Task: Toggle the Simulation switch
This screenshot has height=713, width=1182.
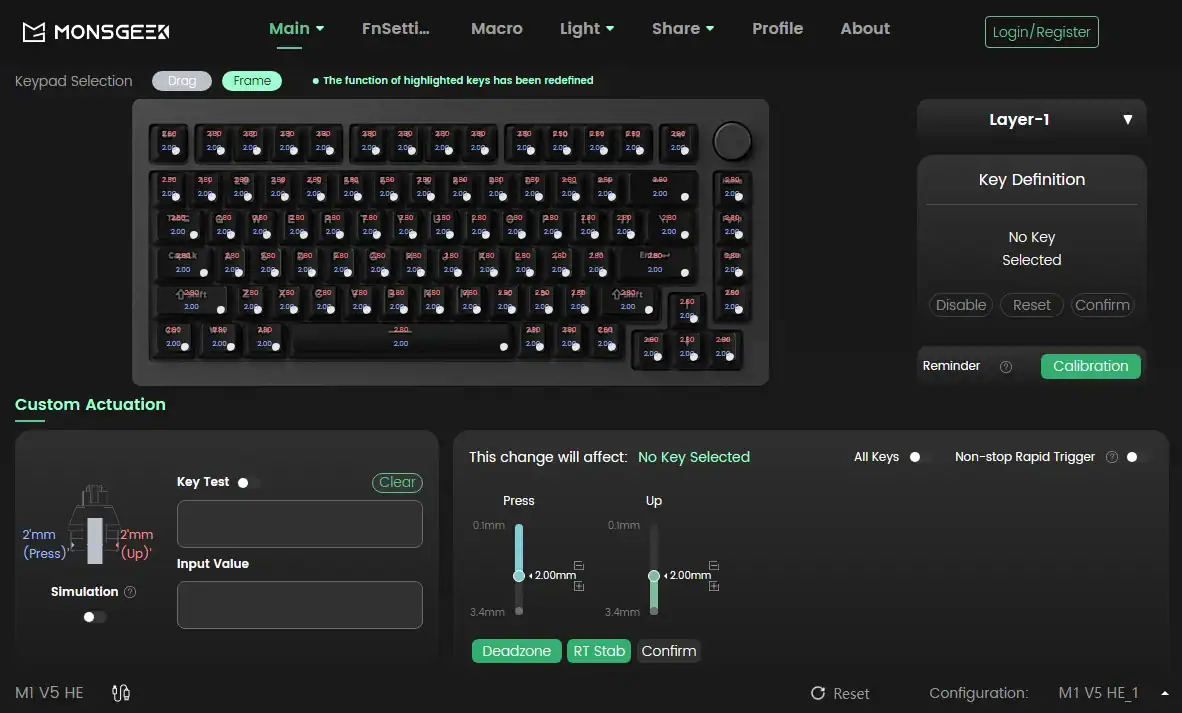Action: (94, 617)
